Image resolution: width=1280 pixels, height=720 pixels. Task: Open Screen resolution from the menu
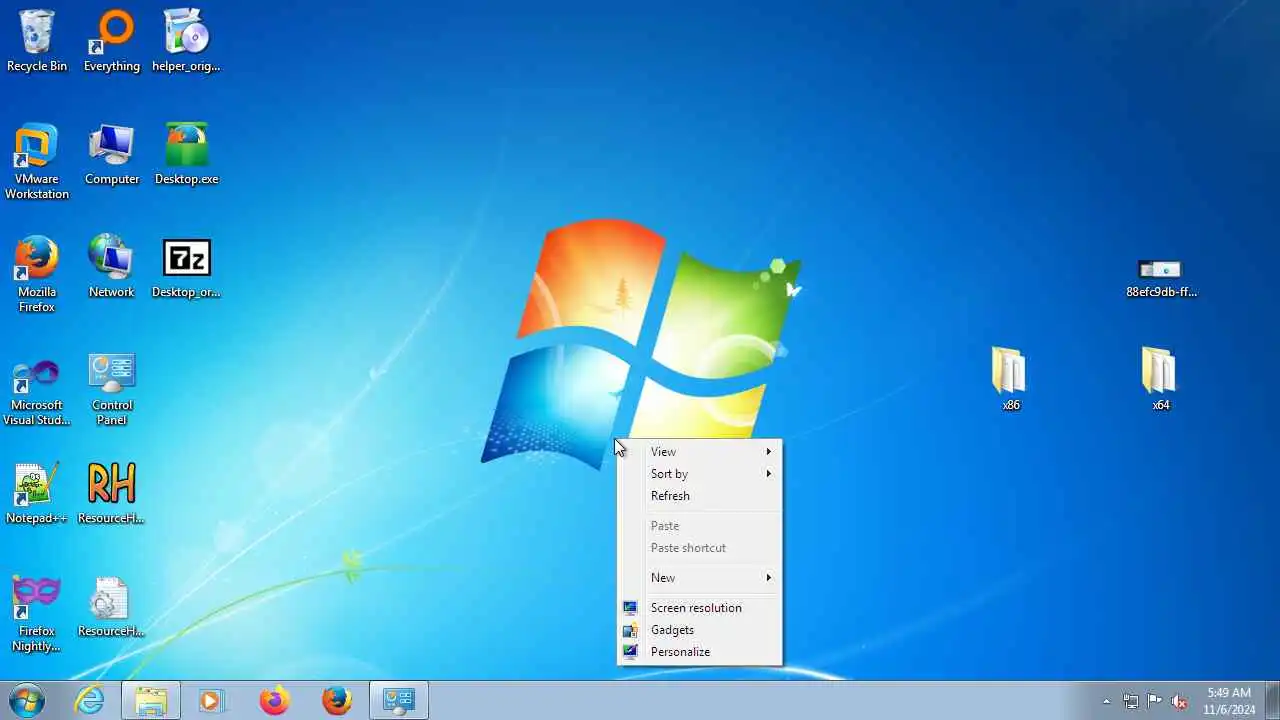coord(699,608)
